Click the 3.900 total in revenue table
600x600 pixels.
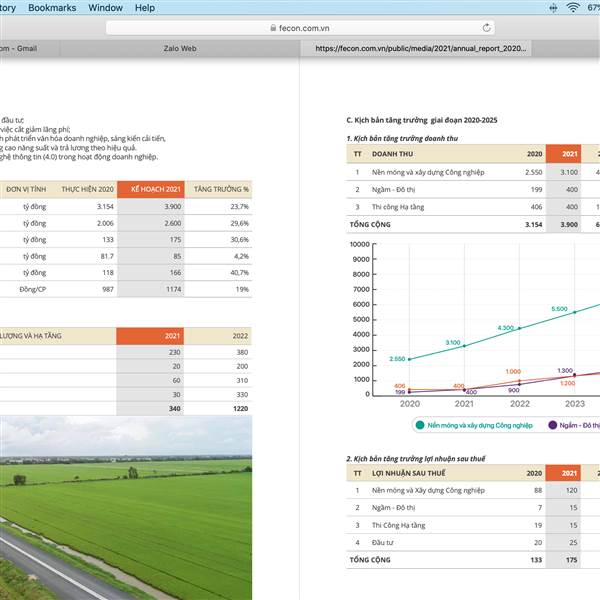pos(569,225)
